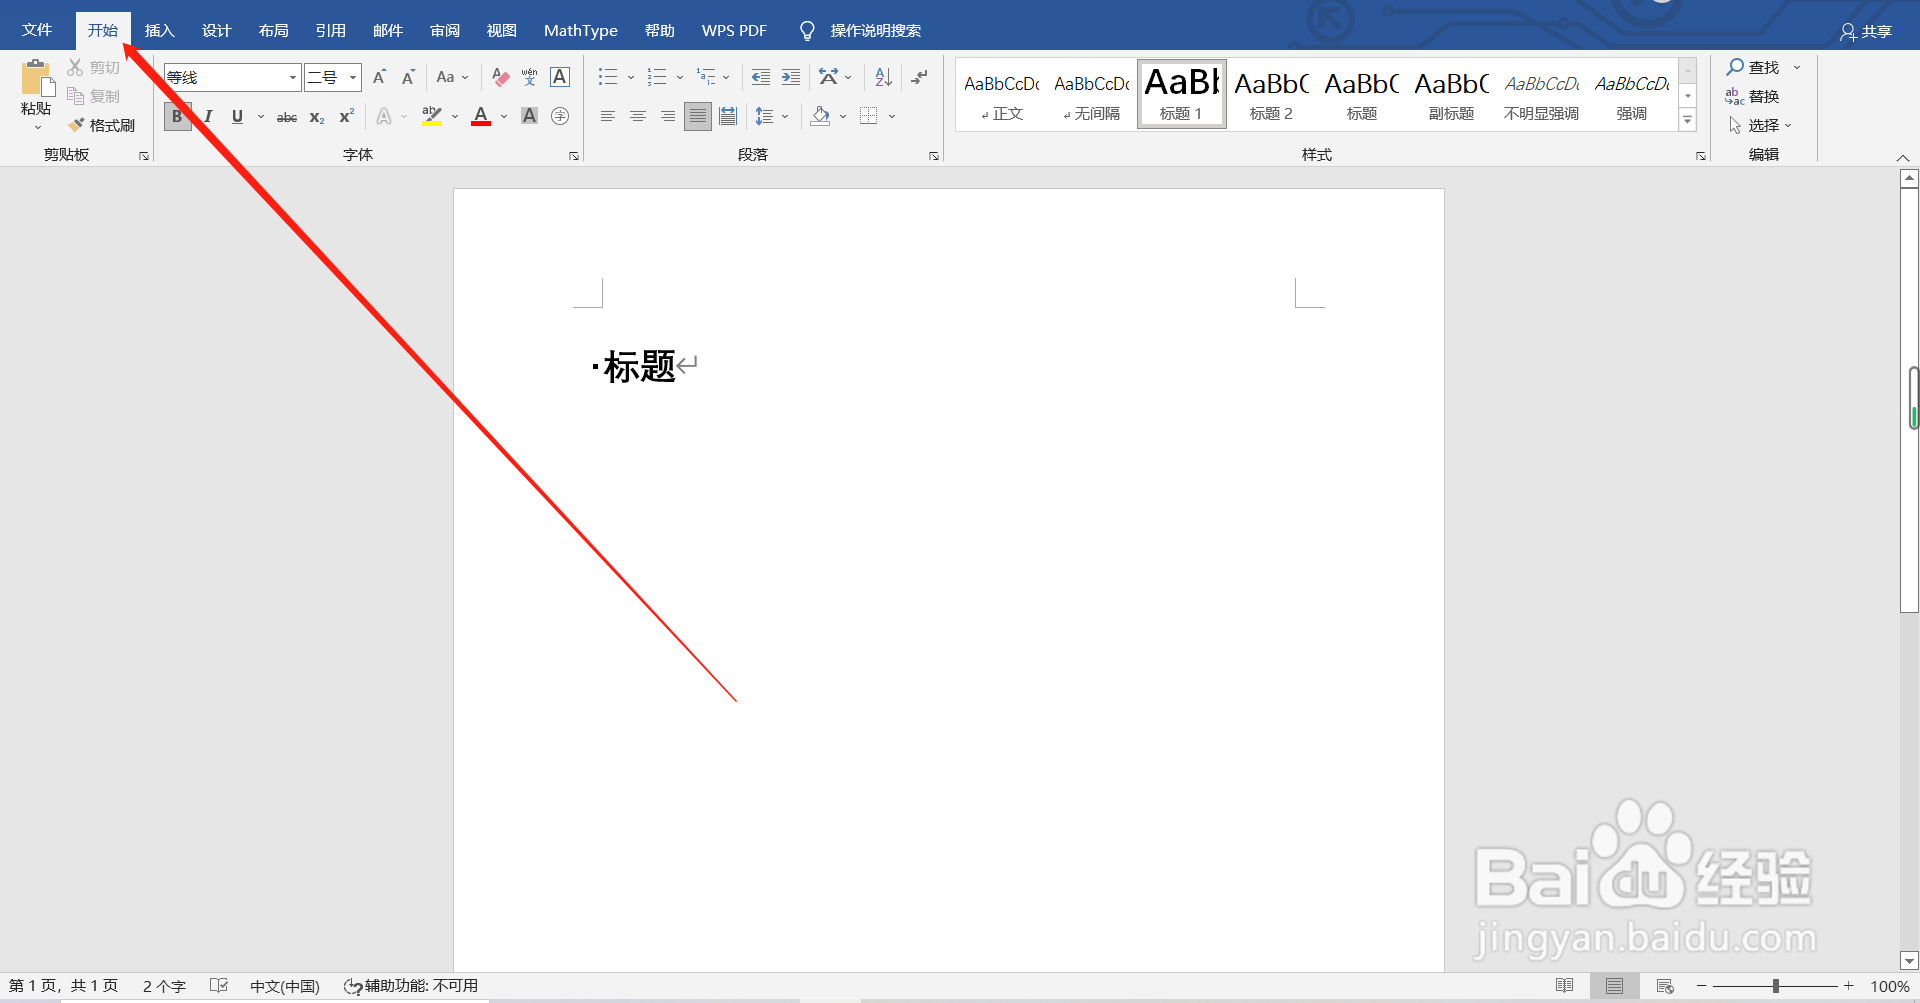Align text left
Image resolution: width=1920 pixels, height=1003 pixels.
click(608, 116)
